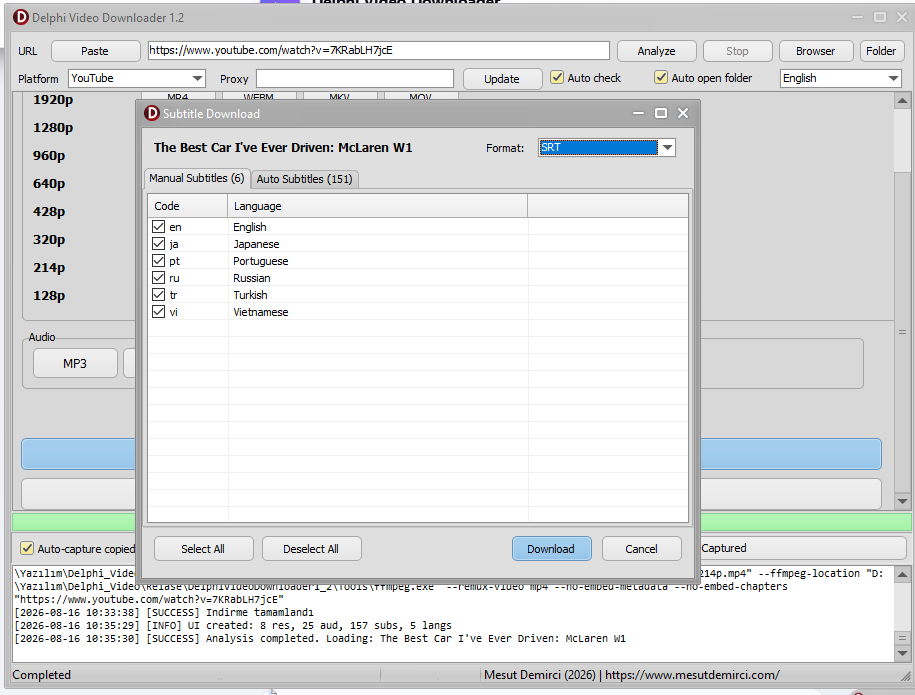Select the 960p resolution row
Viewport: 915px width, 695px height.
tap(49, 156)
